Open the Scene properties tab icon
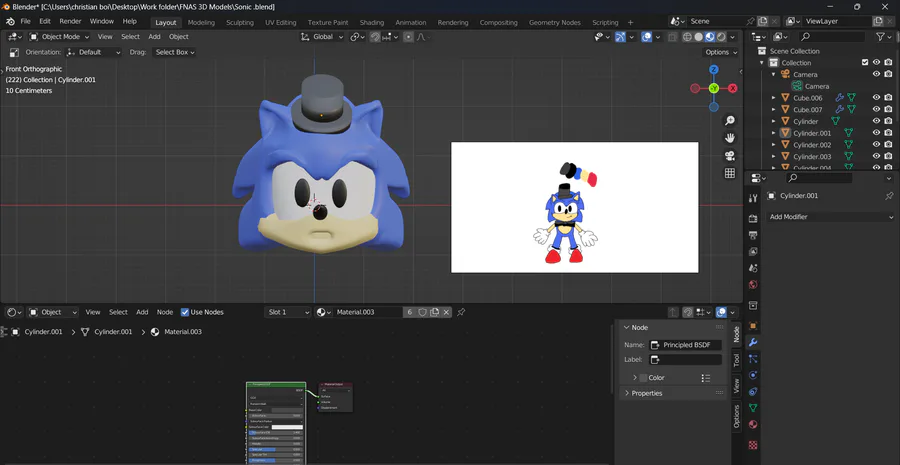The image size is (900, 465). pyautogui.click(x=753, y=268)
